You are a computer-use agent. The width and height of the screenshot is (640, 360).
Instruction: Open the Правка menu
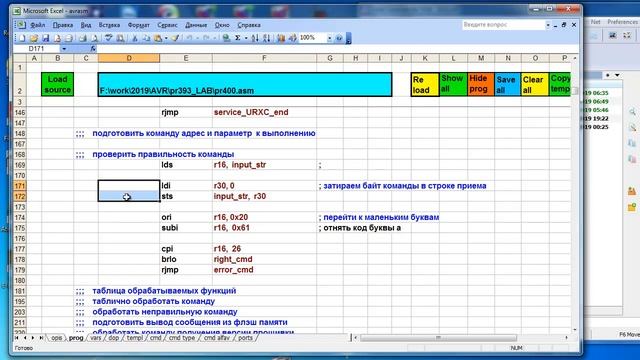tap(63, 25)
